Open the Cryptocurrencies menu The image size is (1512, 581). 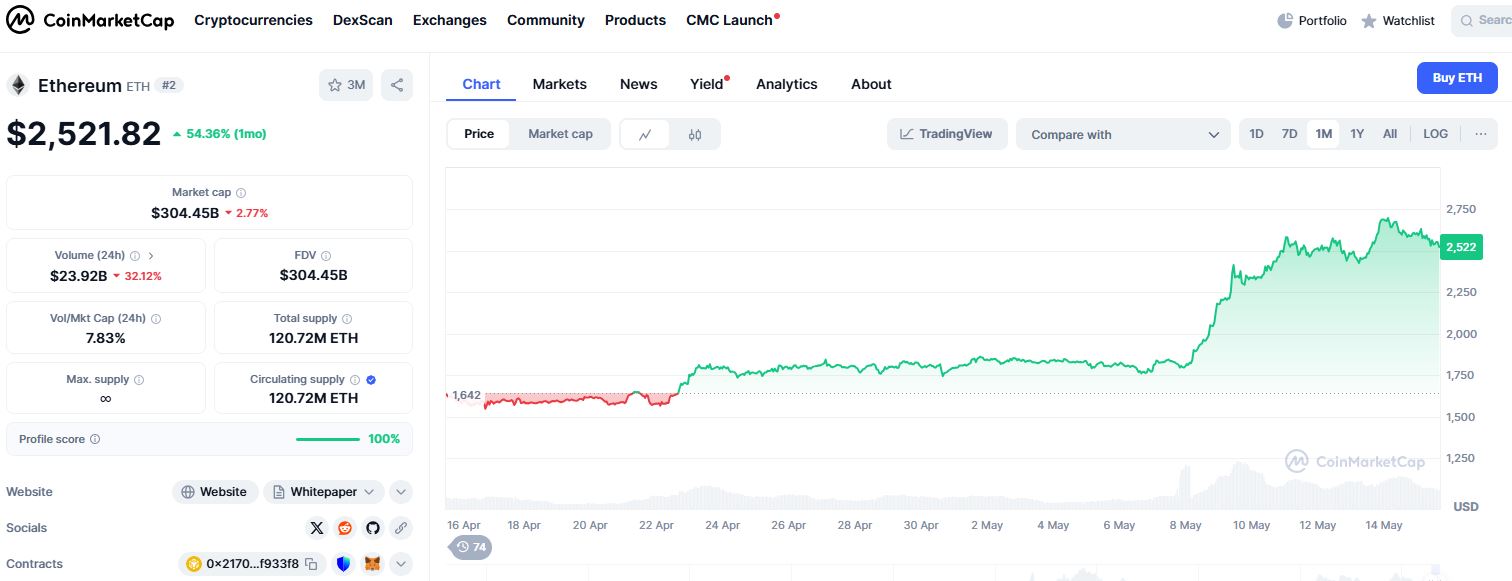pos(253,20)
